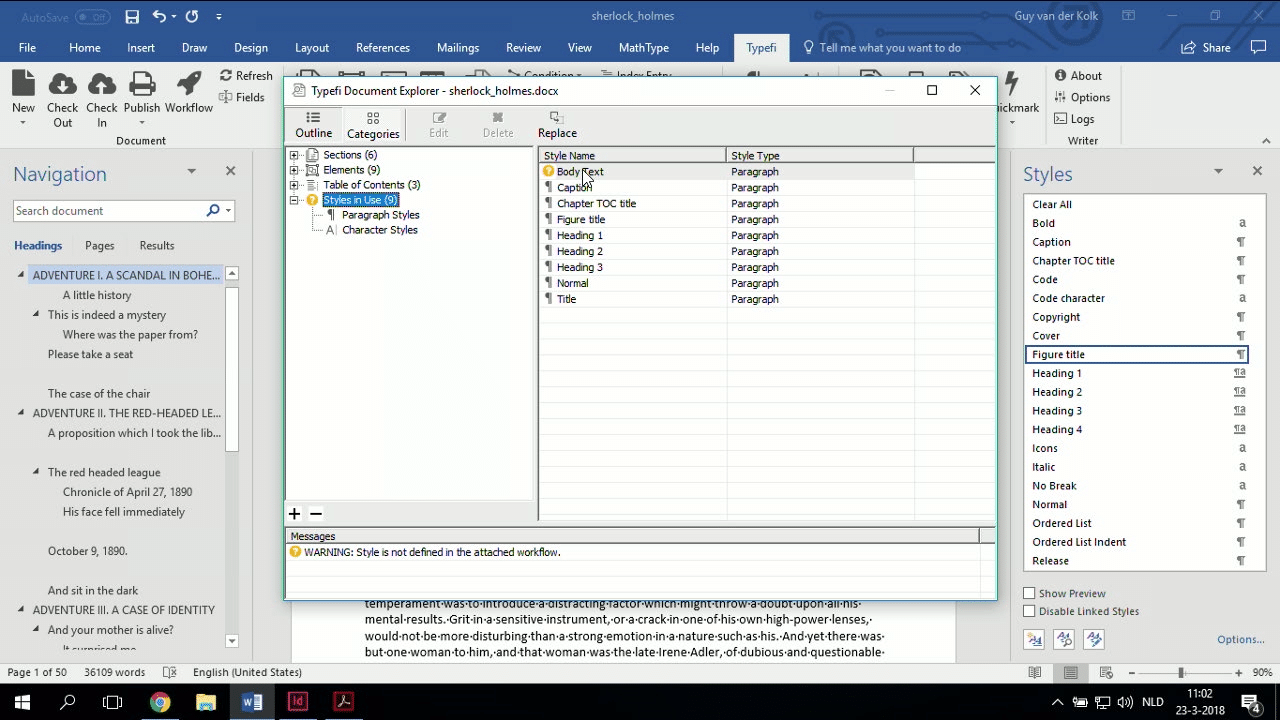Save the document from Quick Access Toolbar

132,16
